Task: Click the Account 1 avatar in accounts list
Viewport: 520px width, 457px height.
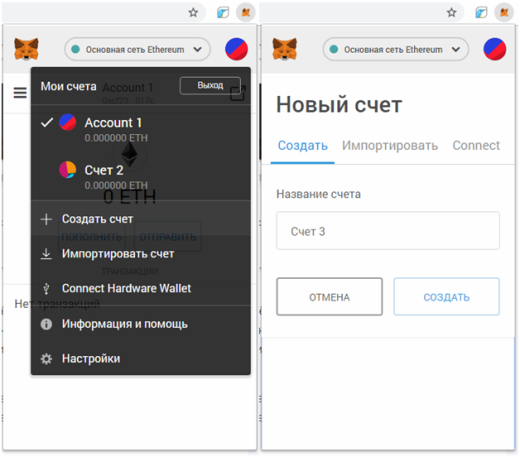Action: (x=68, y=122)
